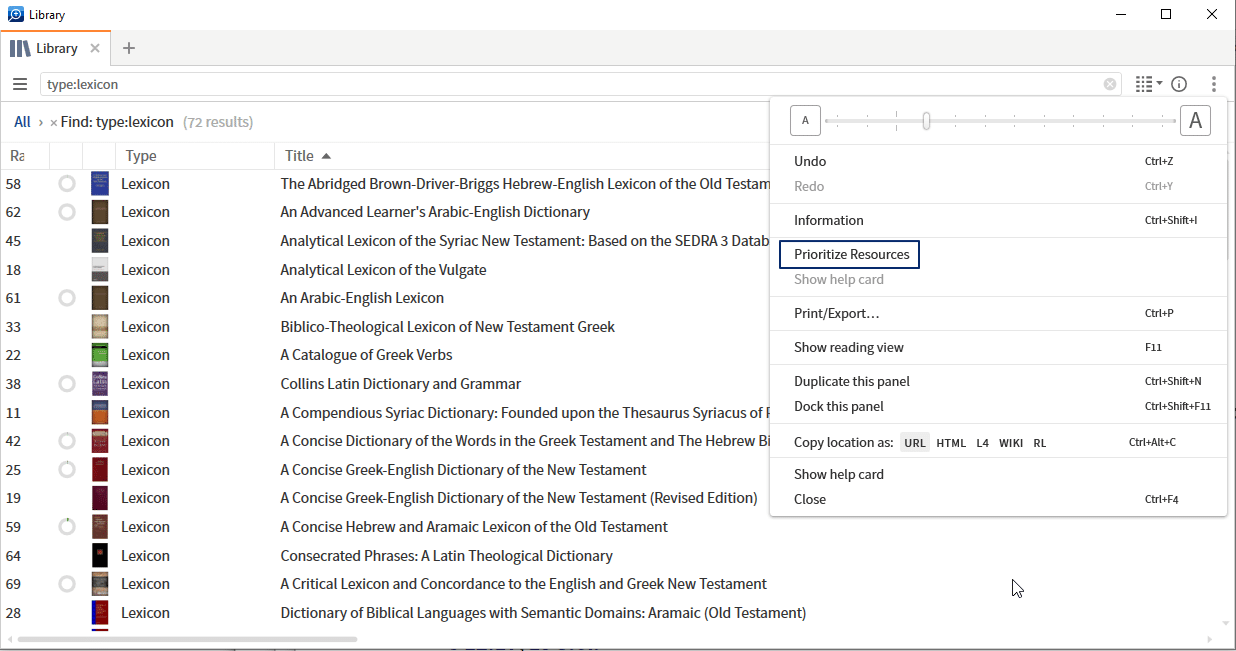Sort by the Title column header
This screenshot has width=1236, height=651.
coord(300,156)
